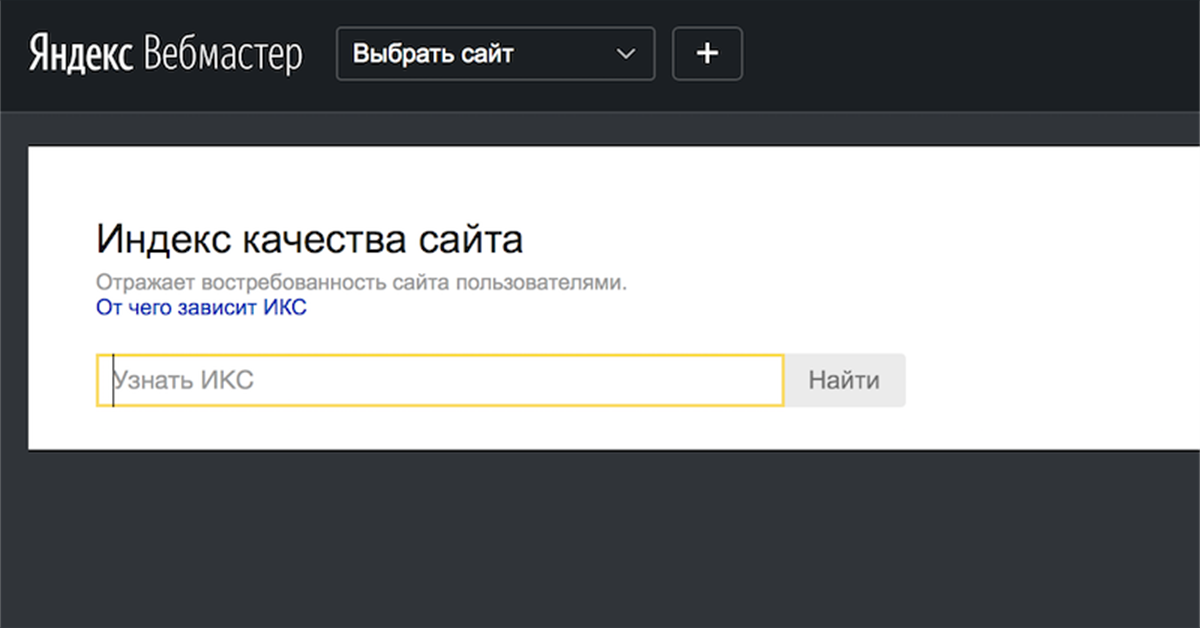Start the ИКС search with Найти
The height and width of the screenshot is (628, 1200).
844,381
